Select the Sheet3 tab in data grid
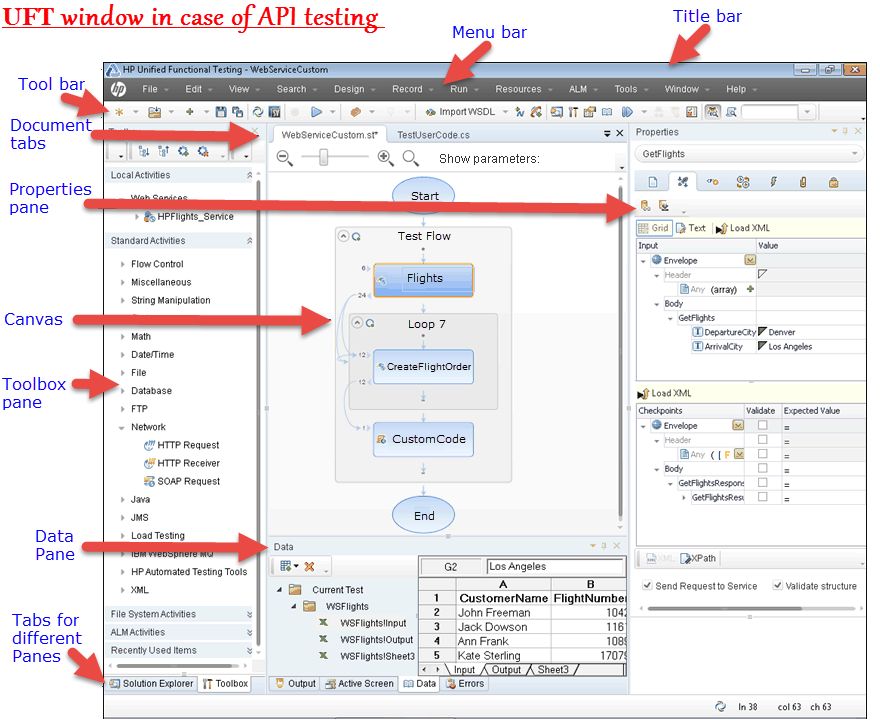 tap(553, 669)
